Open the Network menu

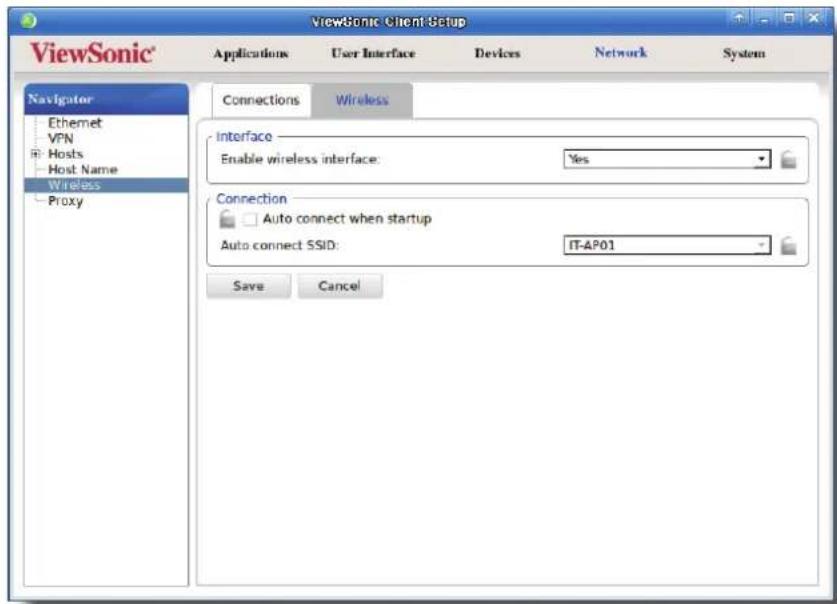click(620, 52)
